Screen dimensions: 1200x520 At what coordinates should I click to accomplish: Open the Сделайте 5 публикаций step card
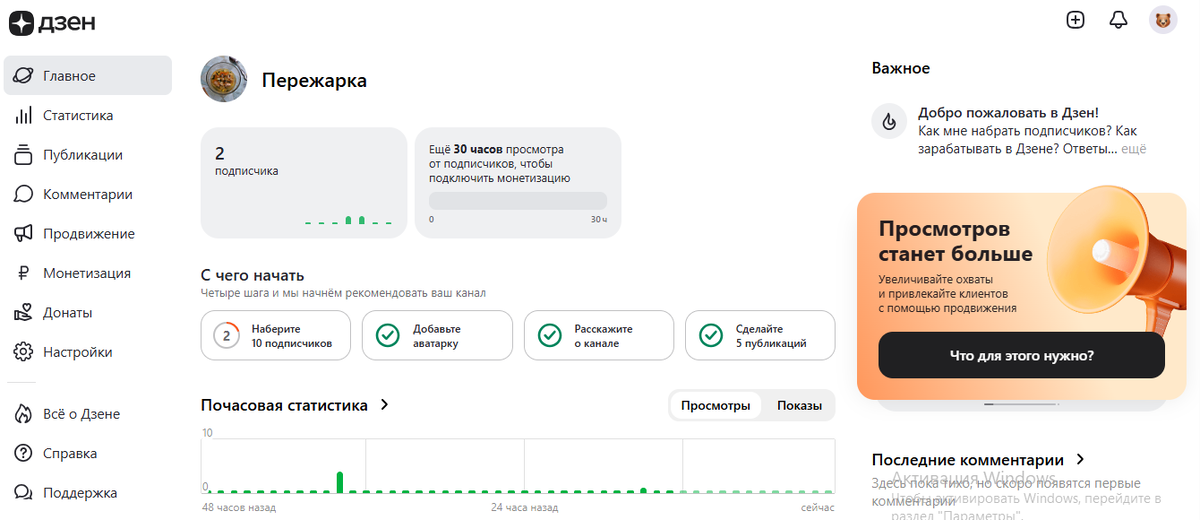[x=760, y=335]
